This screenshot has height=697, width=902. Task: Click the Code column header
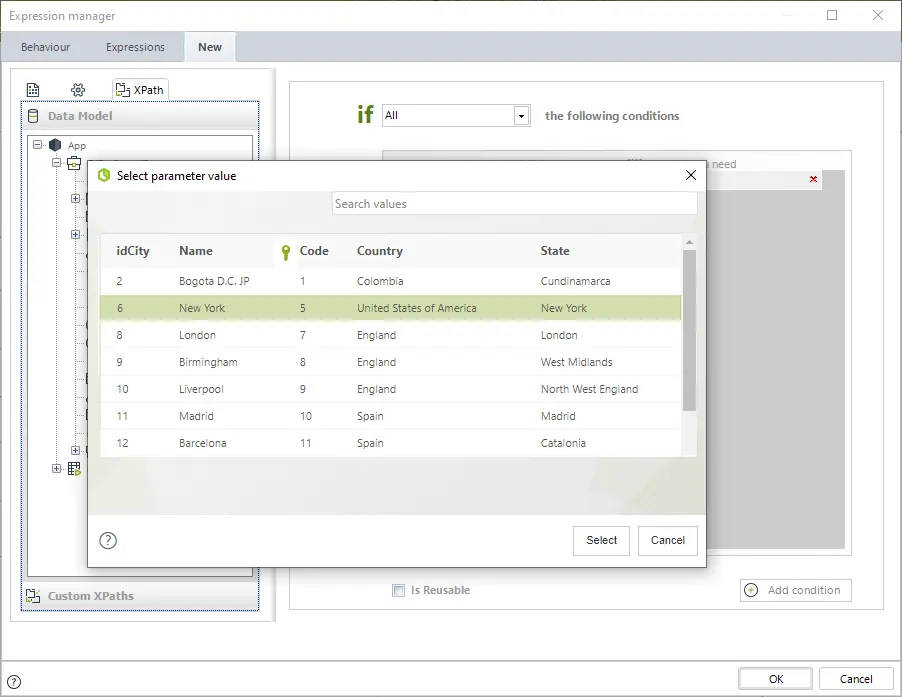[x=314, y=251]
